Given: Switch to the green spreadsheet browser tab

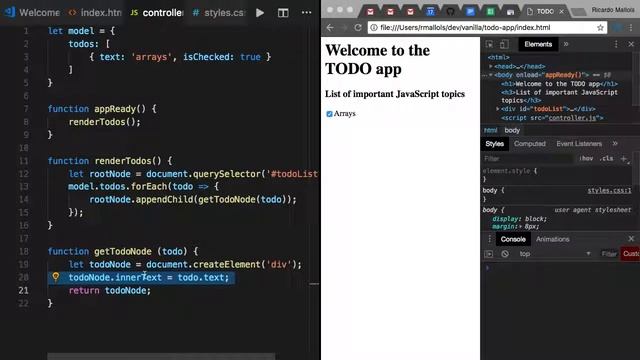Looking at the screenshot, I should pos(490,12).
